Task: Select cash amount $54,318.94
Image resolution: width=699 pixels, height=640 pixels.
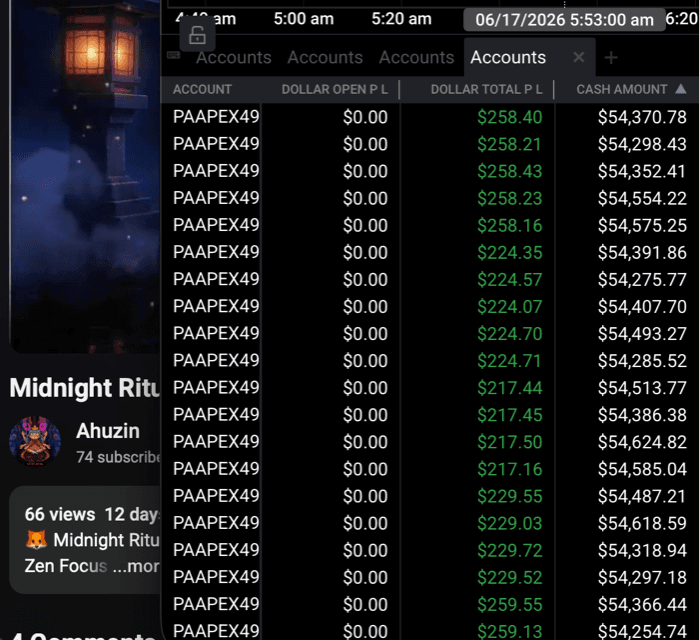Action: click(642, 550)
